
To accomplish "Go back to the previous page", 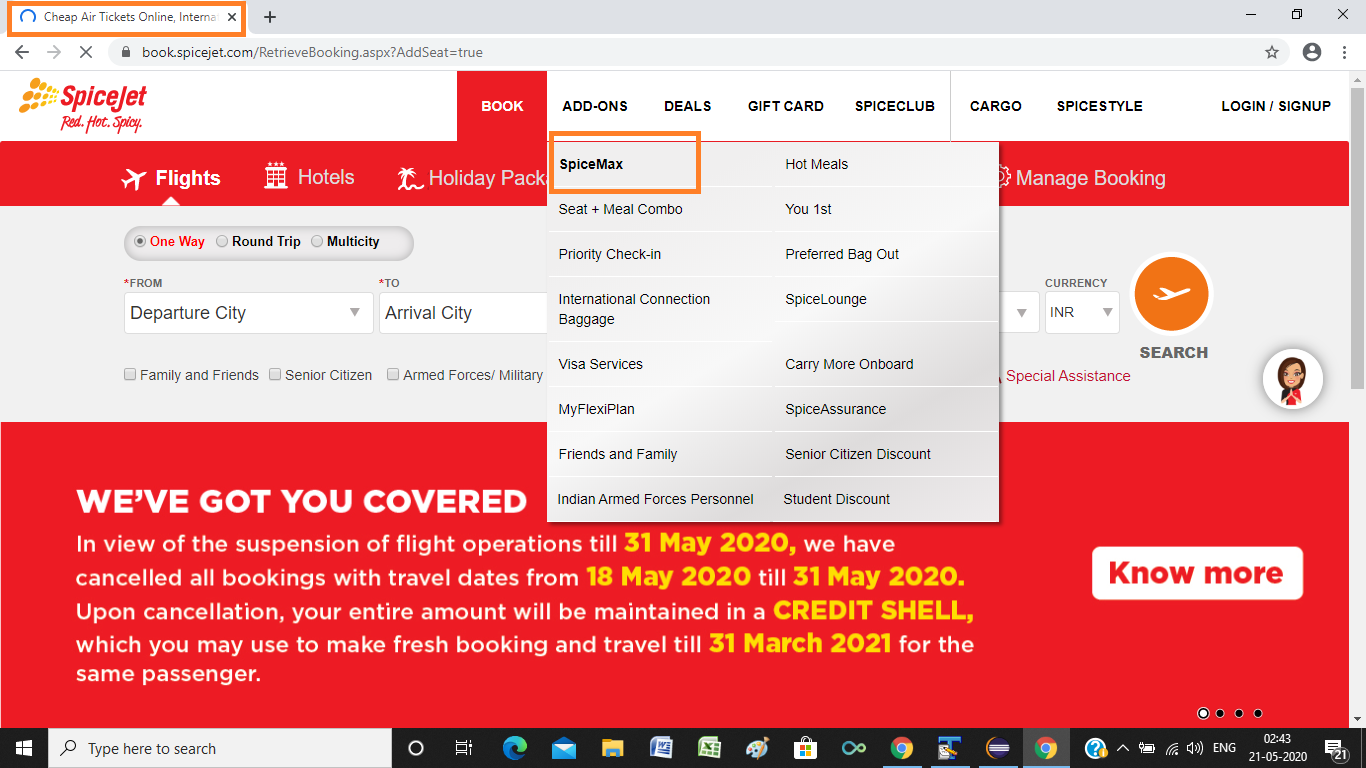I will pyautogui.click(x=23, y=52).
